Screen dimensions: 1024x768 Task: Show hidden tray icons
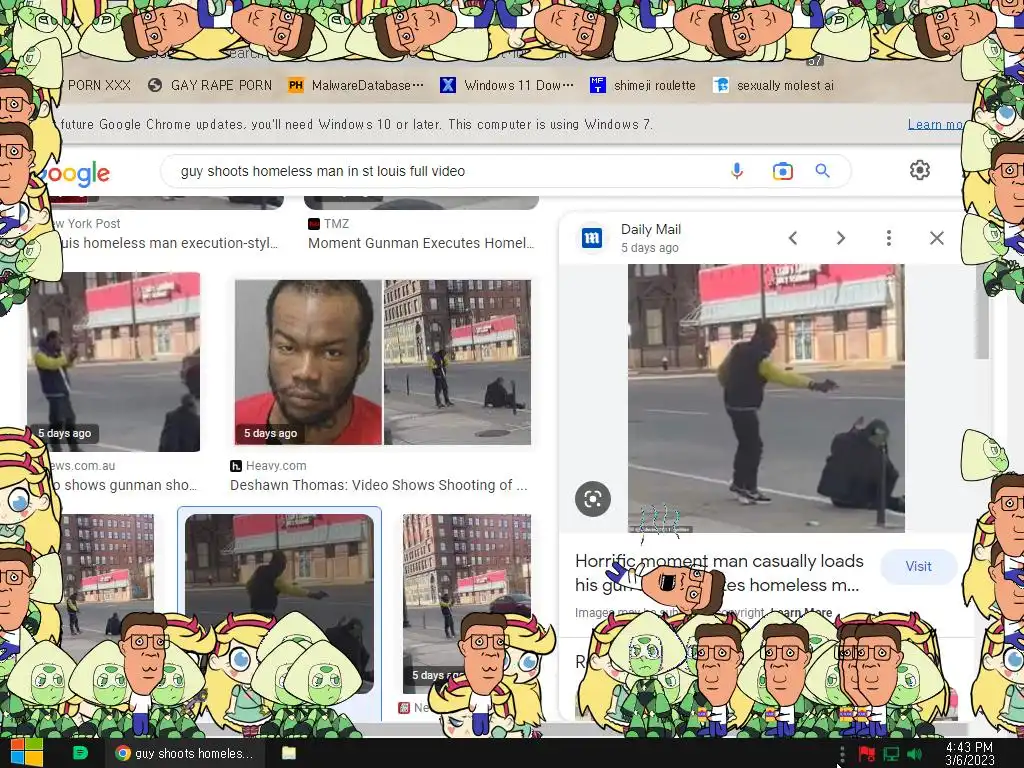(842, 754)
